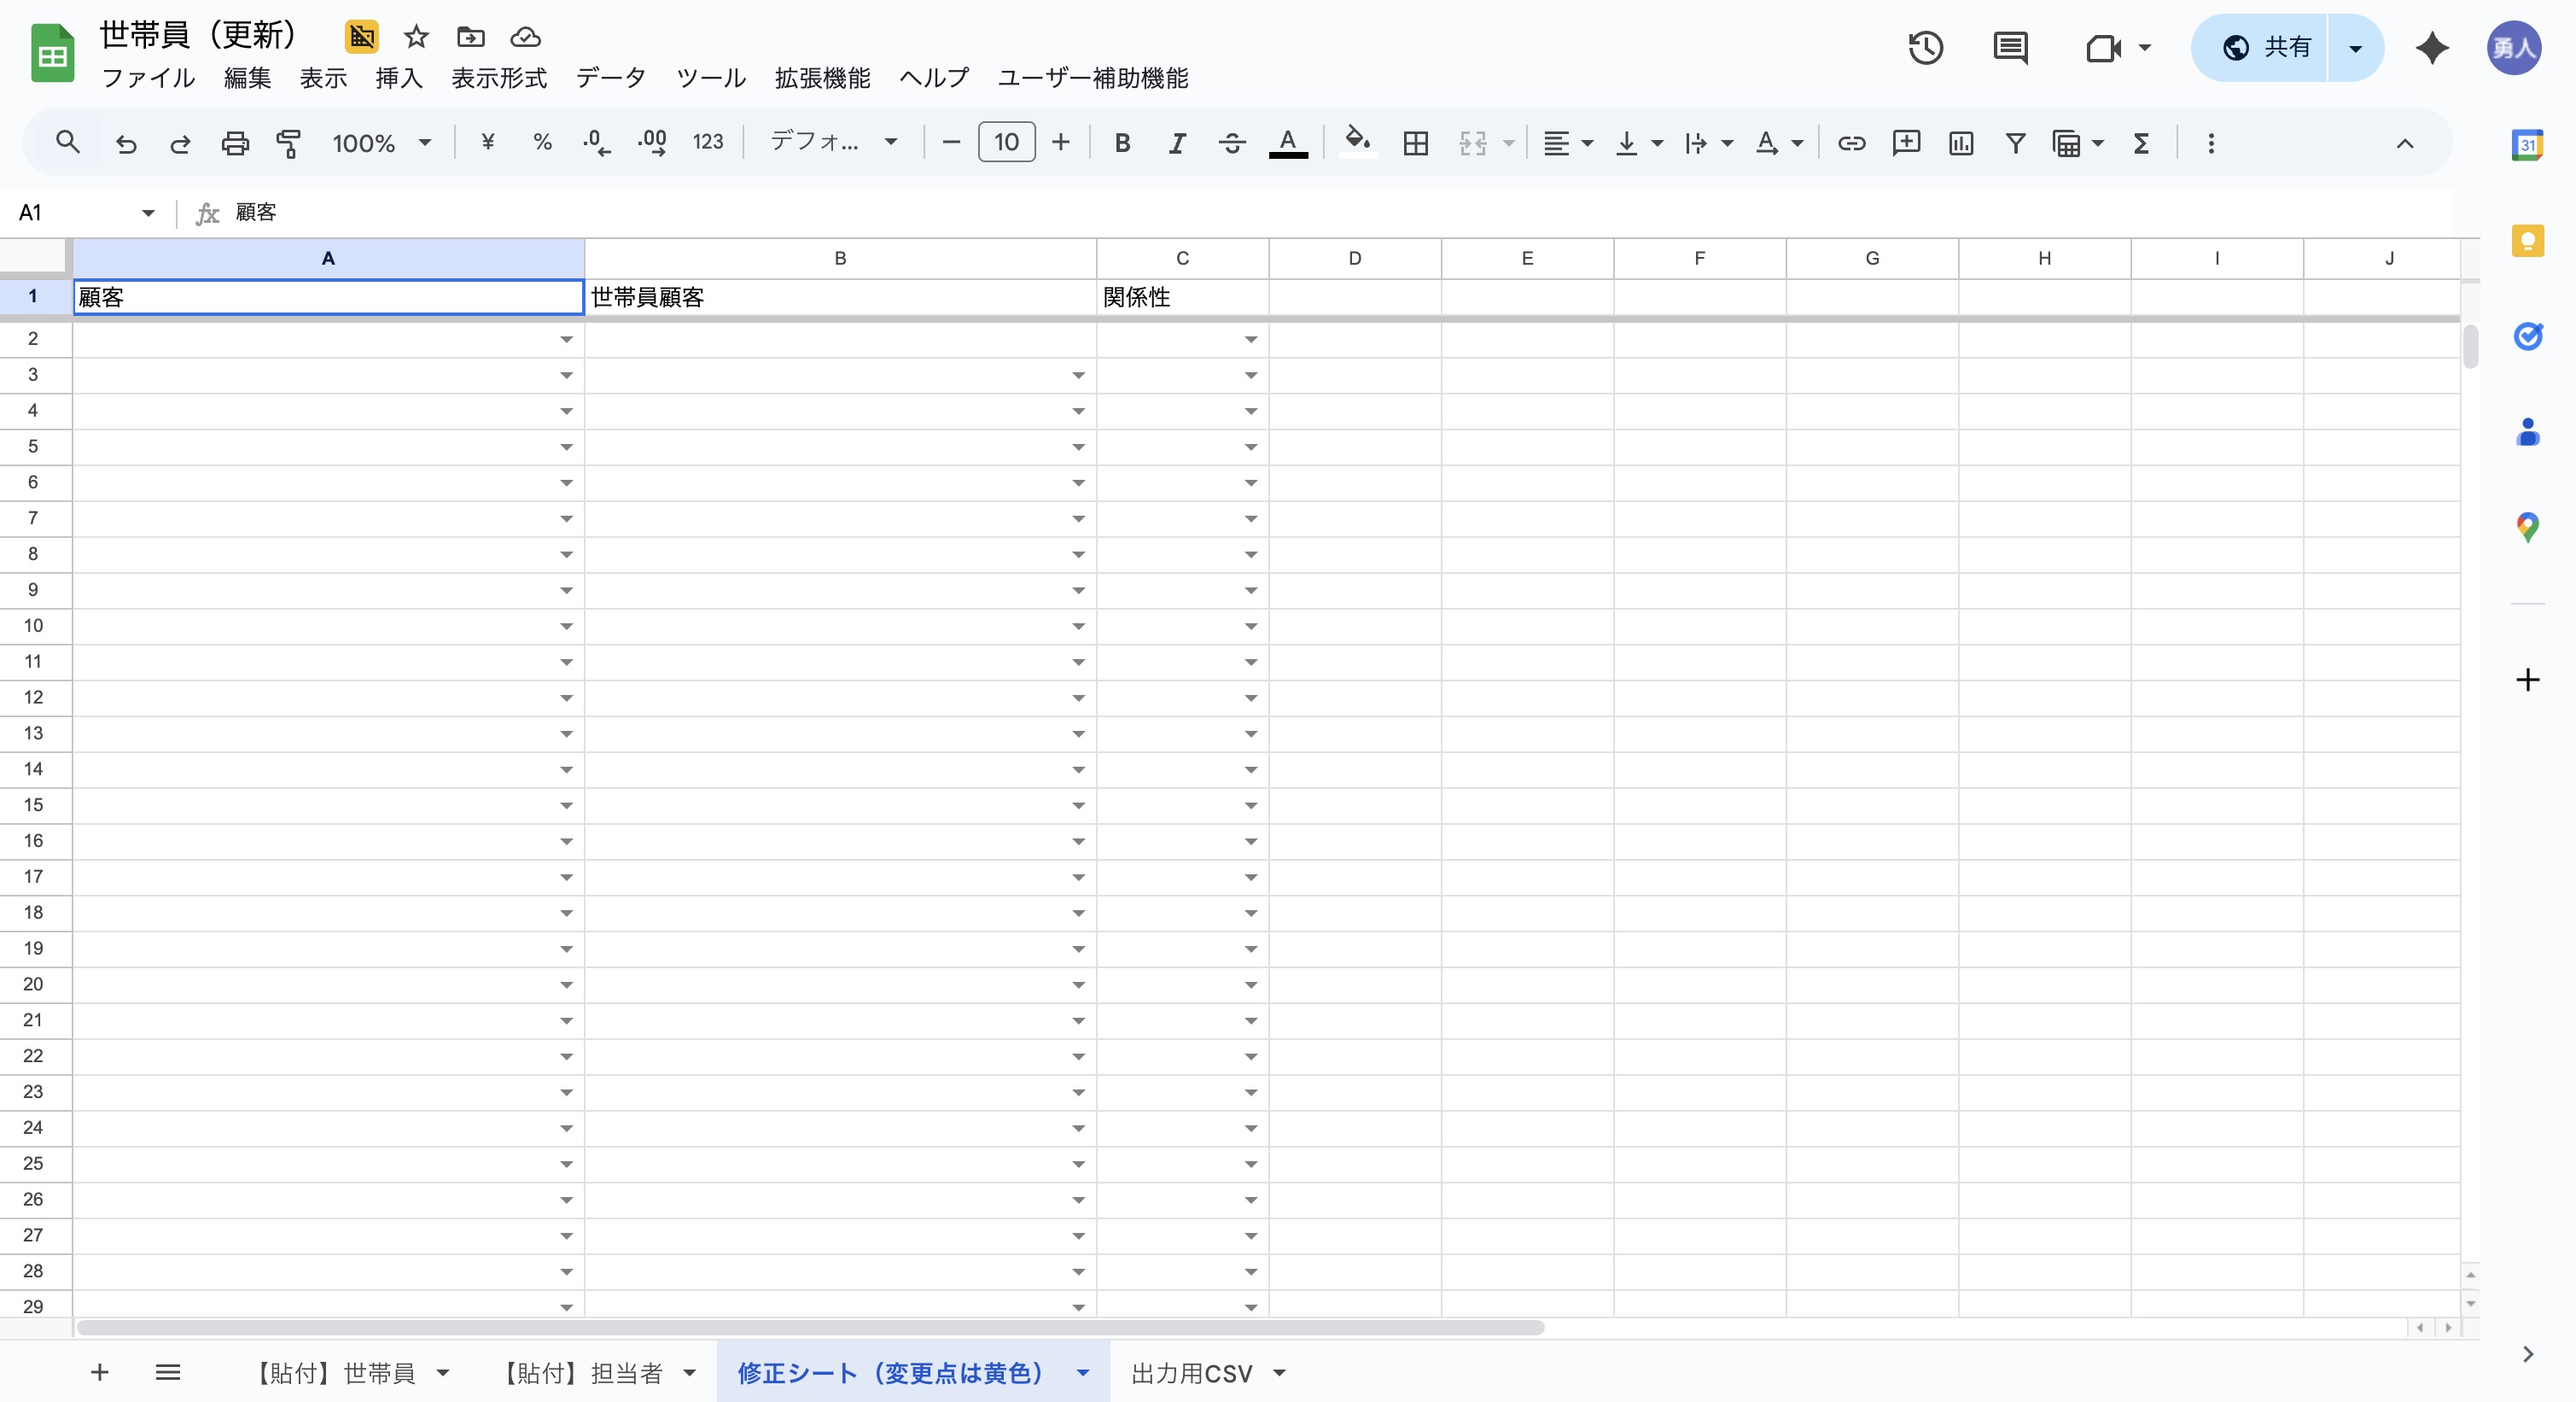Click the insert link icon

(1851, 143)
